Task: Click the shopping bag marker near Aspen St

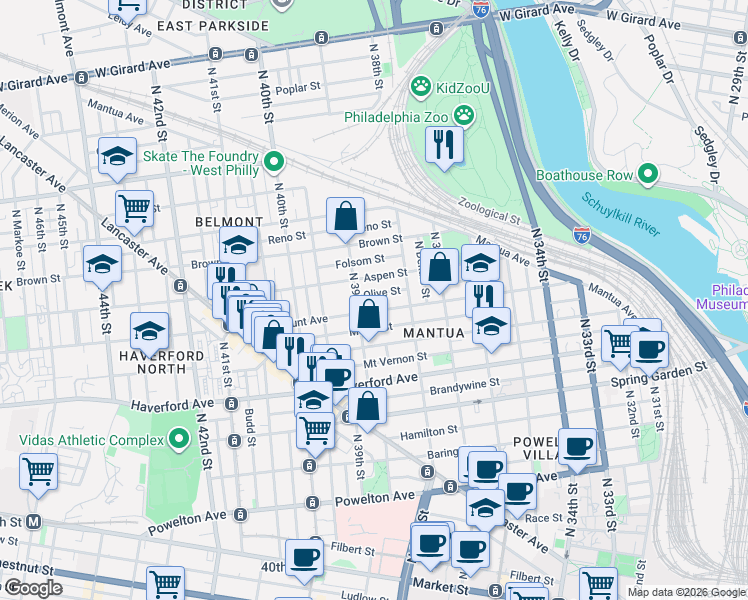Action: [x=439, y=266]
